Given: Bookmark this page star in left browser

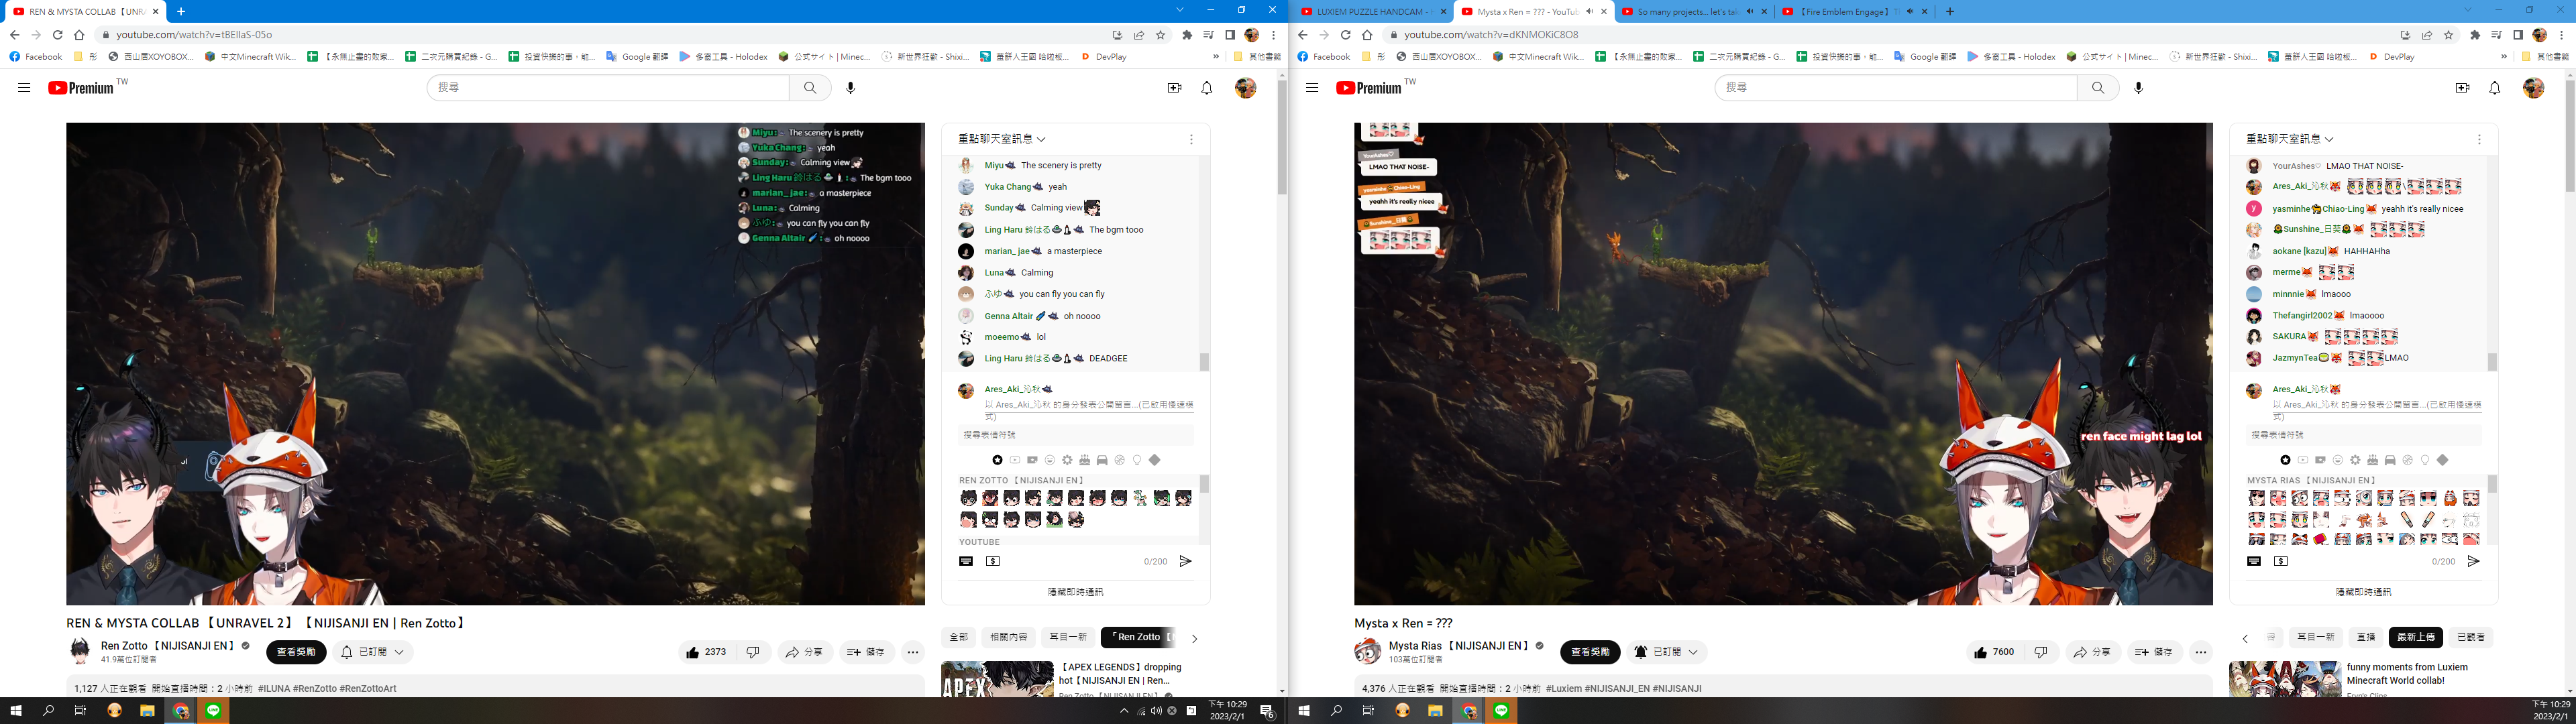Looking at the screenshot, I should tap(1160, 34).
